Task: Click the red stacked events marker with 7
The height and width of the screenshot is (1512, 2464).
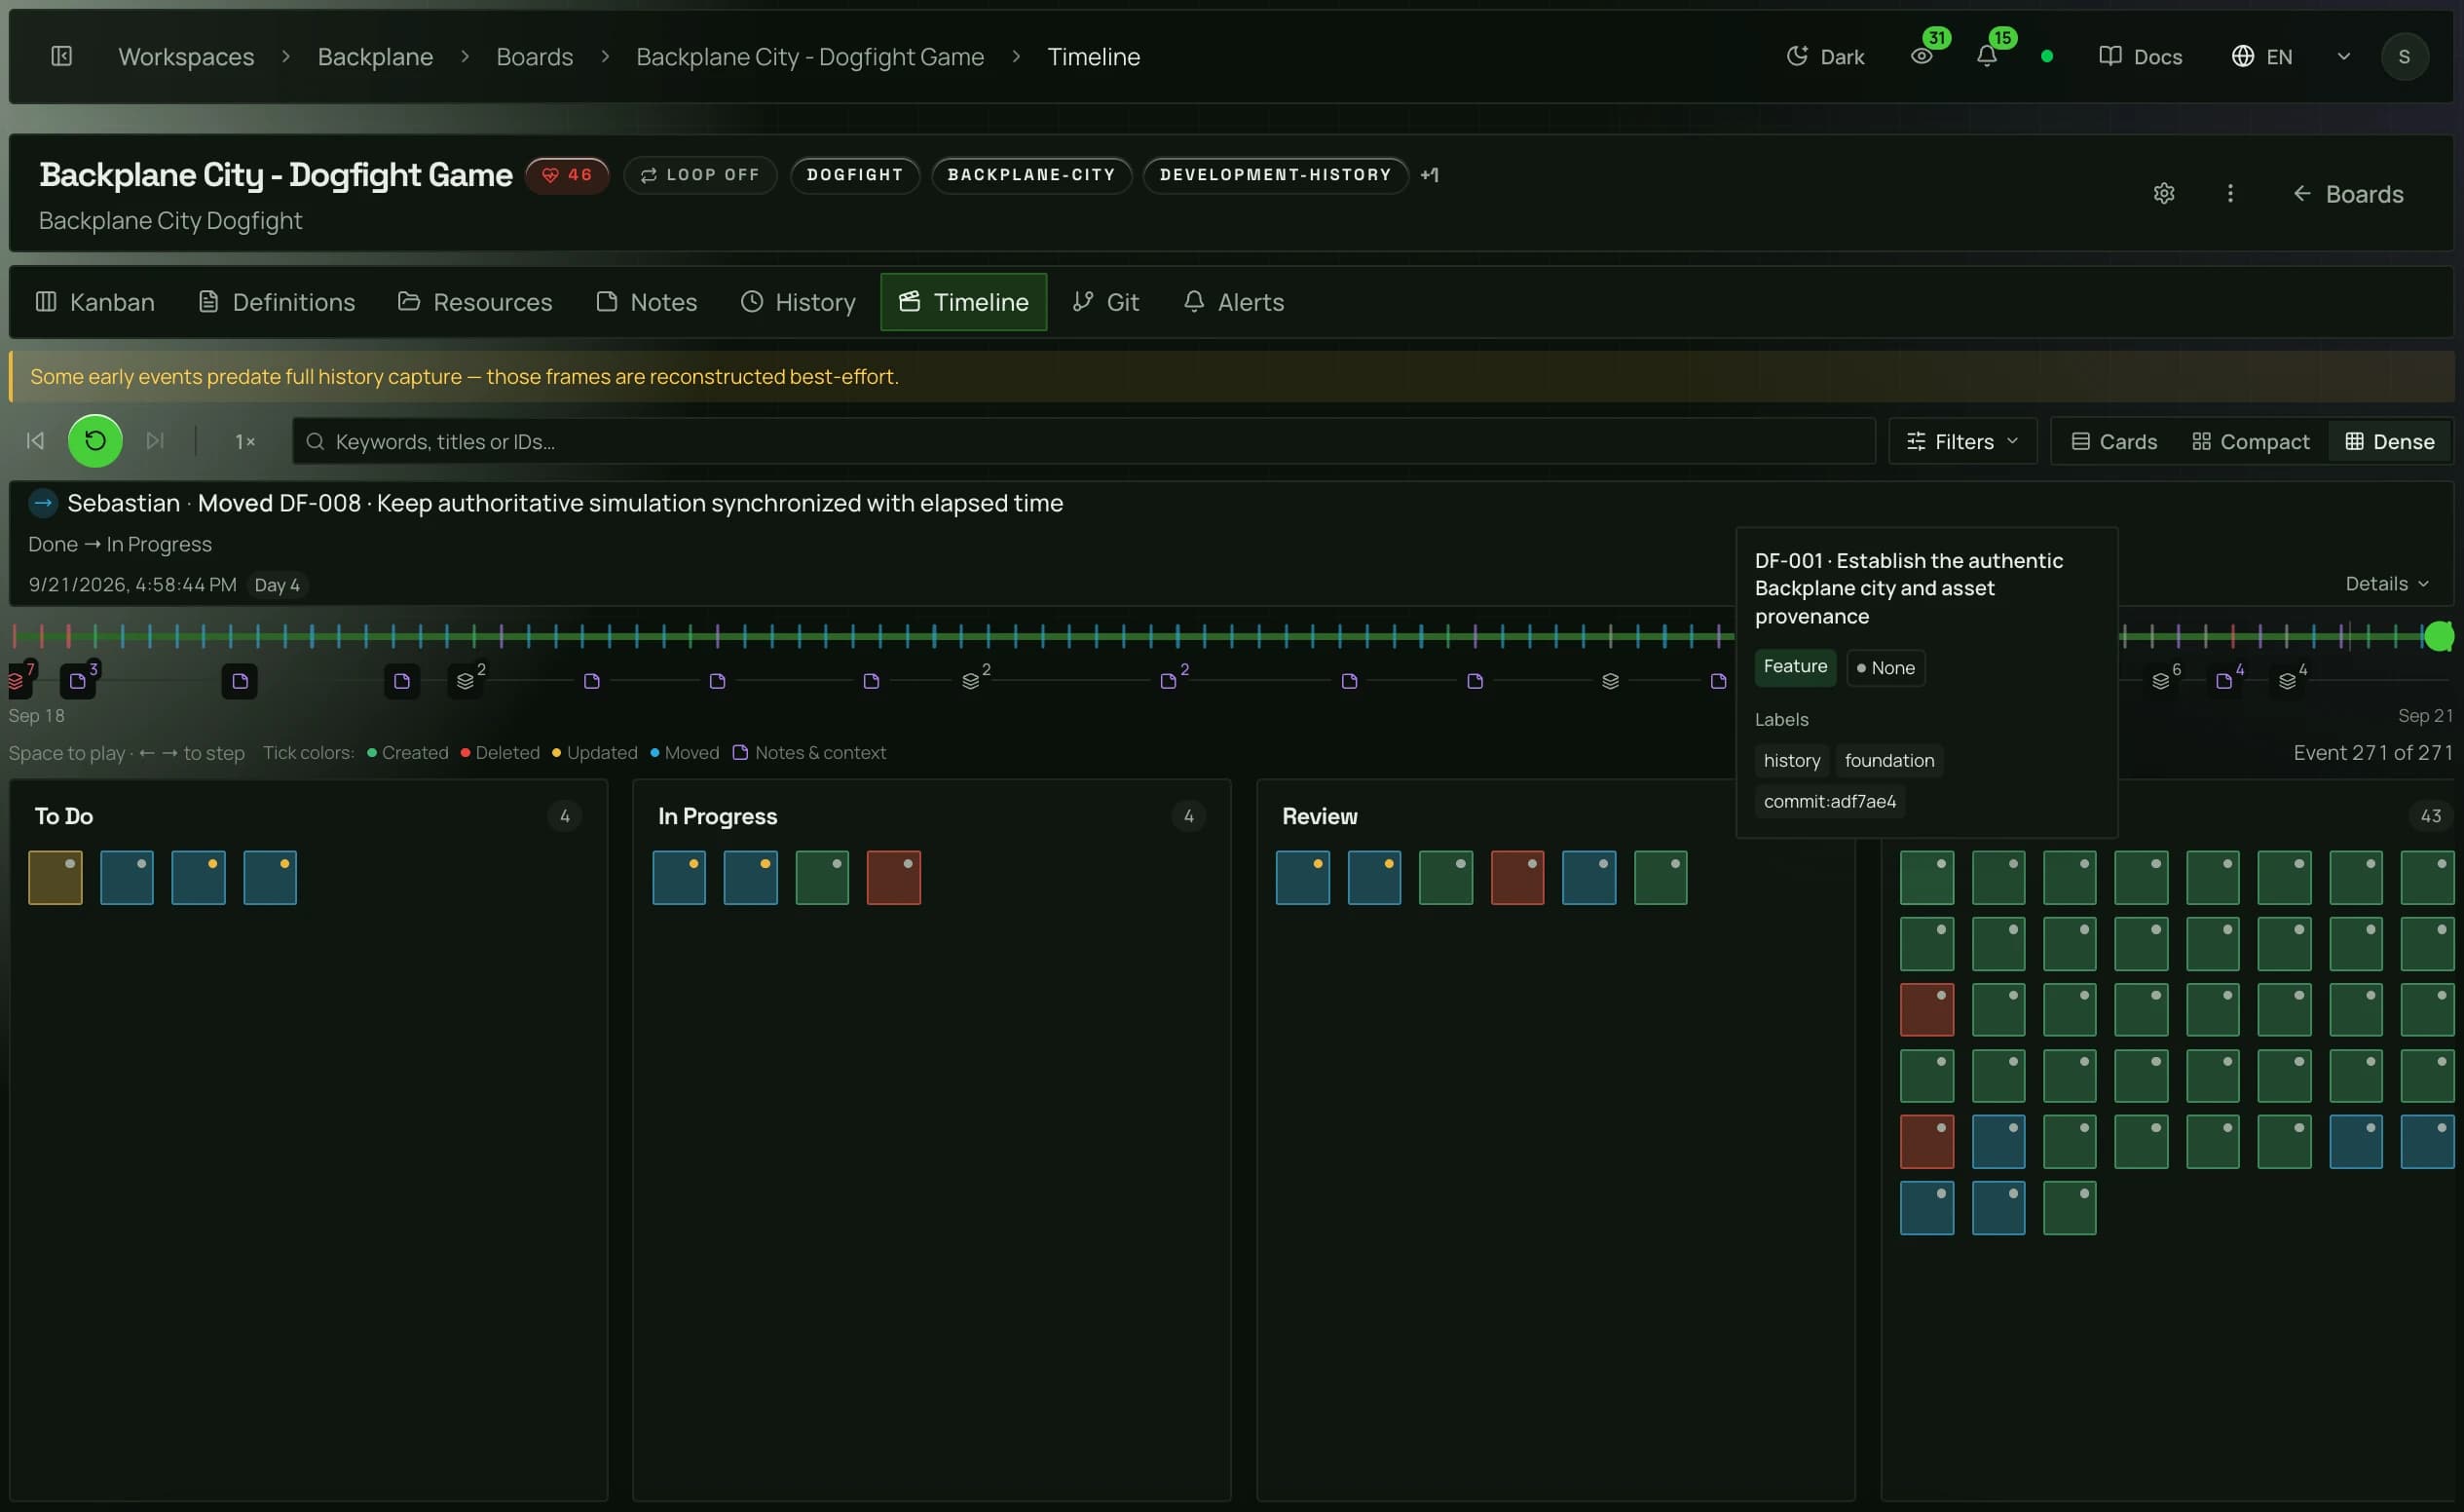Action: click(x=18, y=680)
